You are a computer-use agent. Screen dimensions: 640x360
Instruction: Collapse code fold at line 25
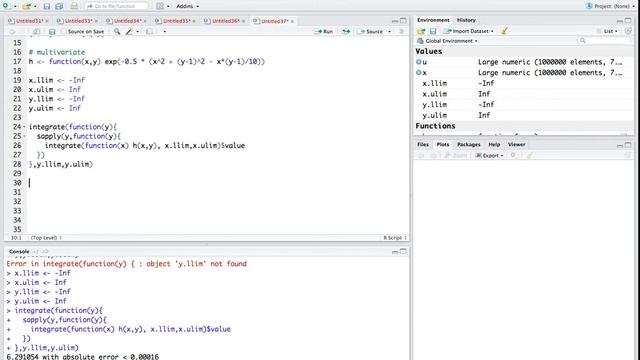(x=24, y=136)
